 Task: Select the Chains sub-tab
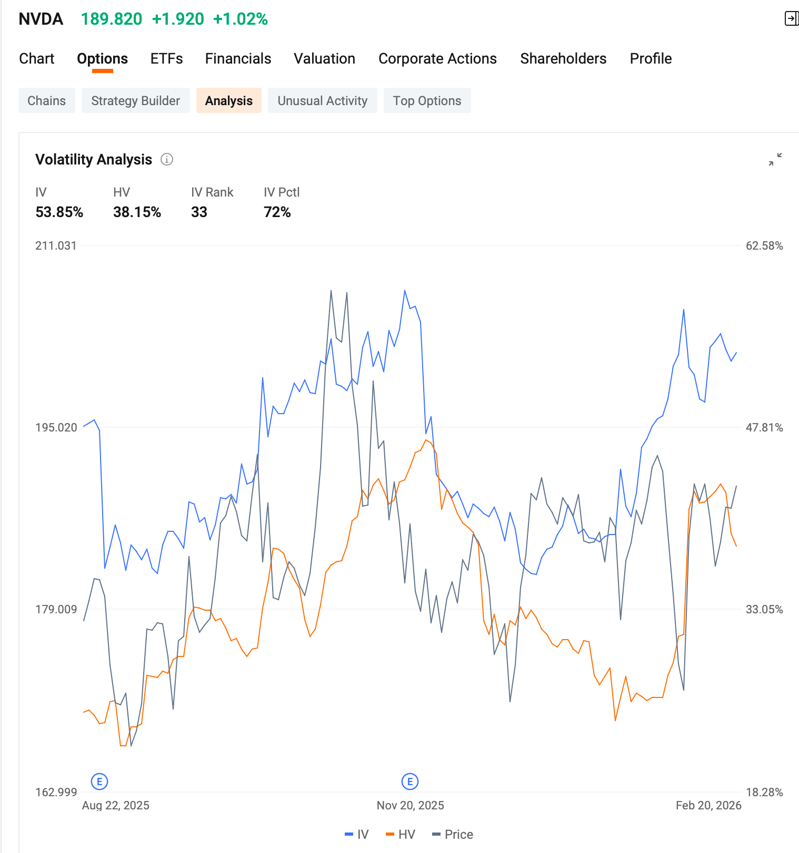47,101
